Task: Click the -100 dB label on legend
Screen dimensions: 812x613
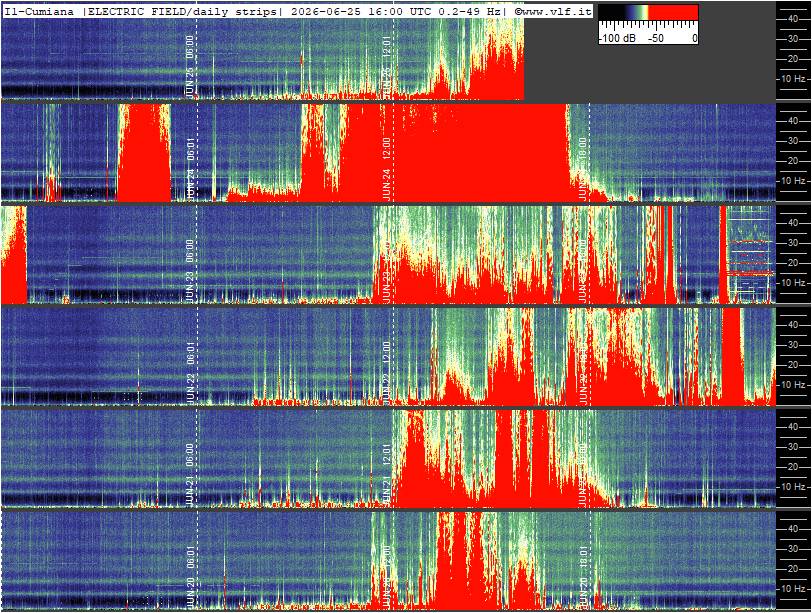Action: (x=617, y=38)
